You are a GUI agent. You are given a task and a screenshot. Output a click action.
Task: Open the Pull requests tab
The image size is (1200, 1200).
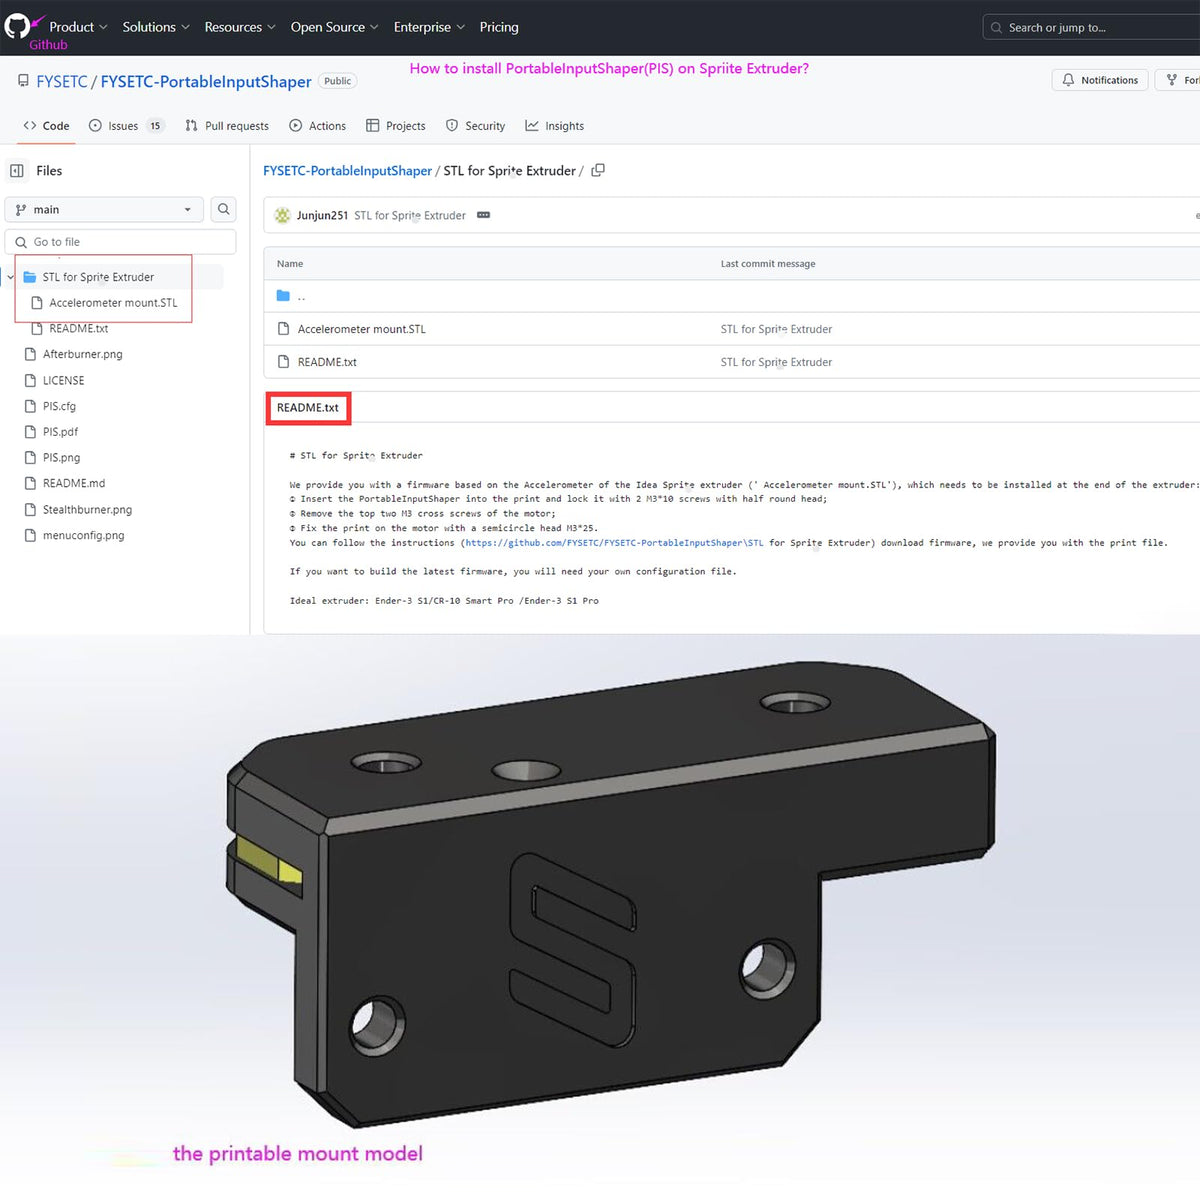pyautogui.click(x=227, y=126)
